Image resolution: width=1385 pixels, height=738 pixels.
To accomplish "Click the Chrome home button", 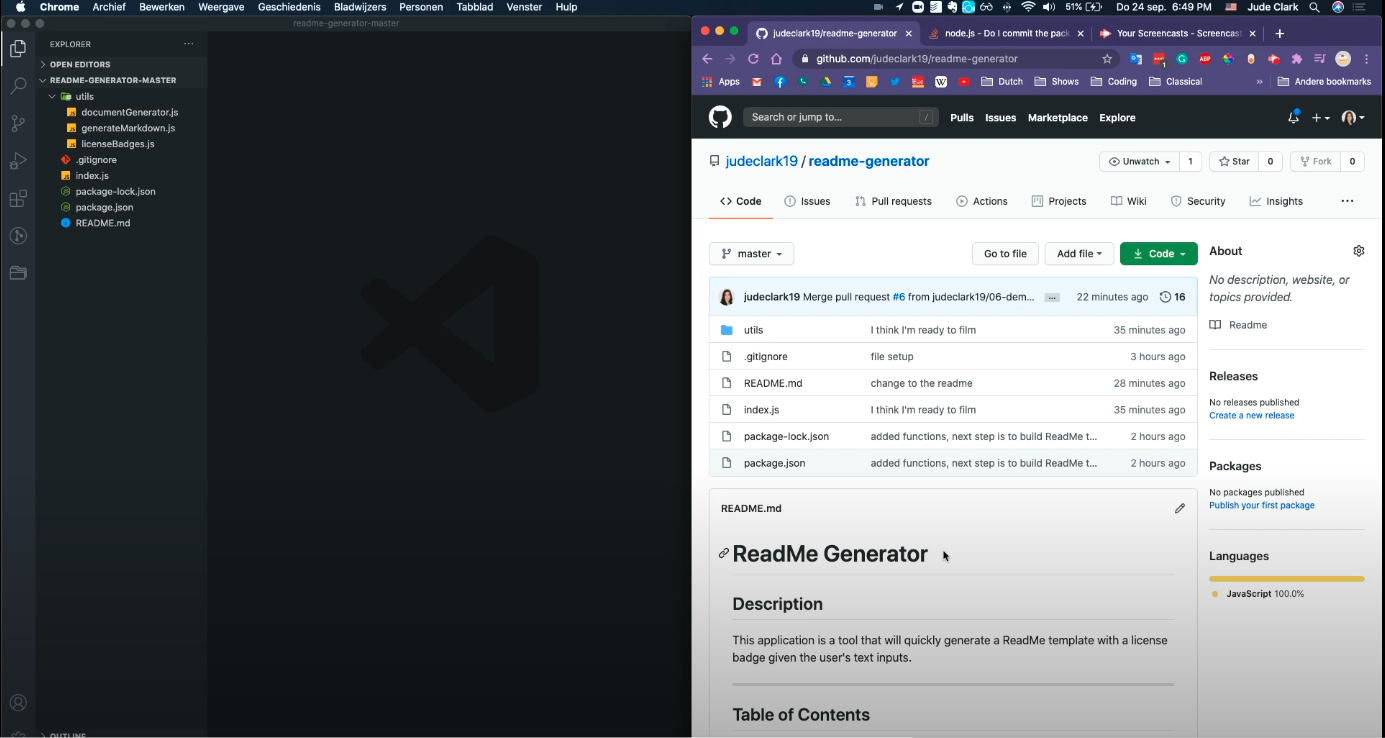I will click(x=776, y=59).
